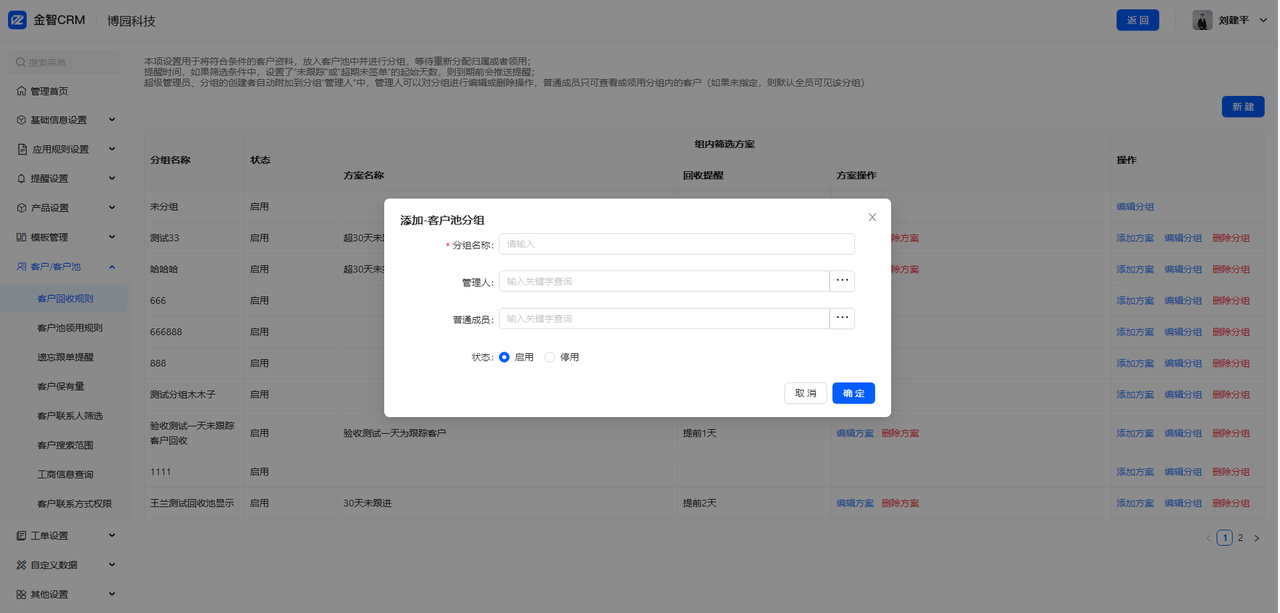Focus the 搜索菜单 sidebar search box

(x=64, y=62)
